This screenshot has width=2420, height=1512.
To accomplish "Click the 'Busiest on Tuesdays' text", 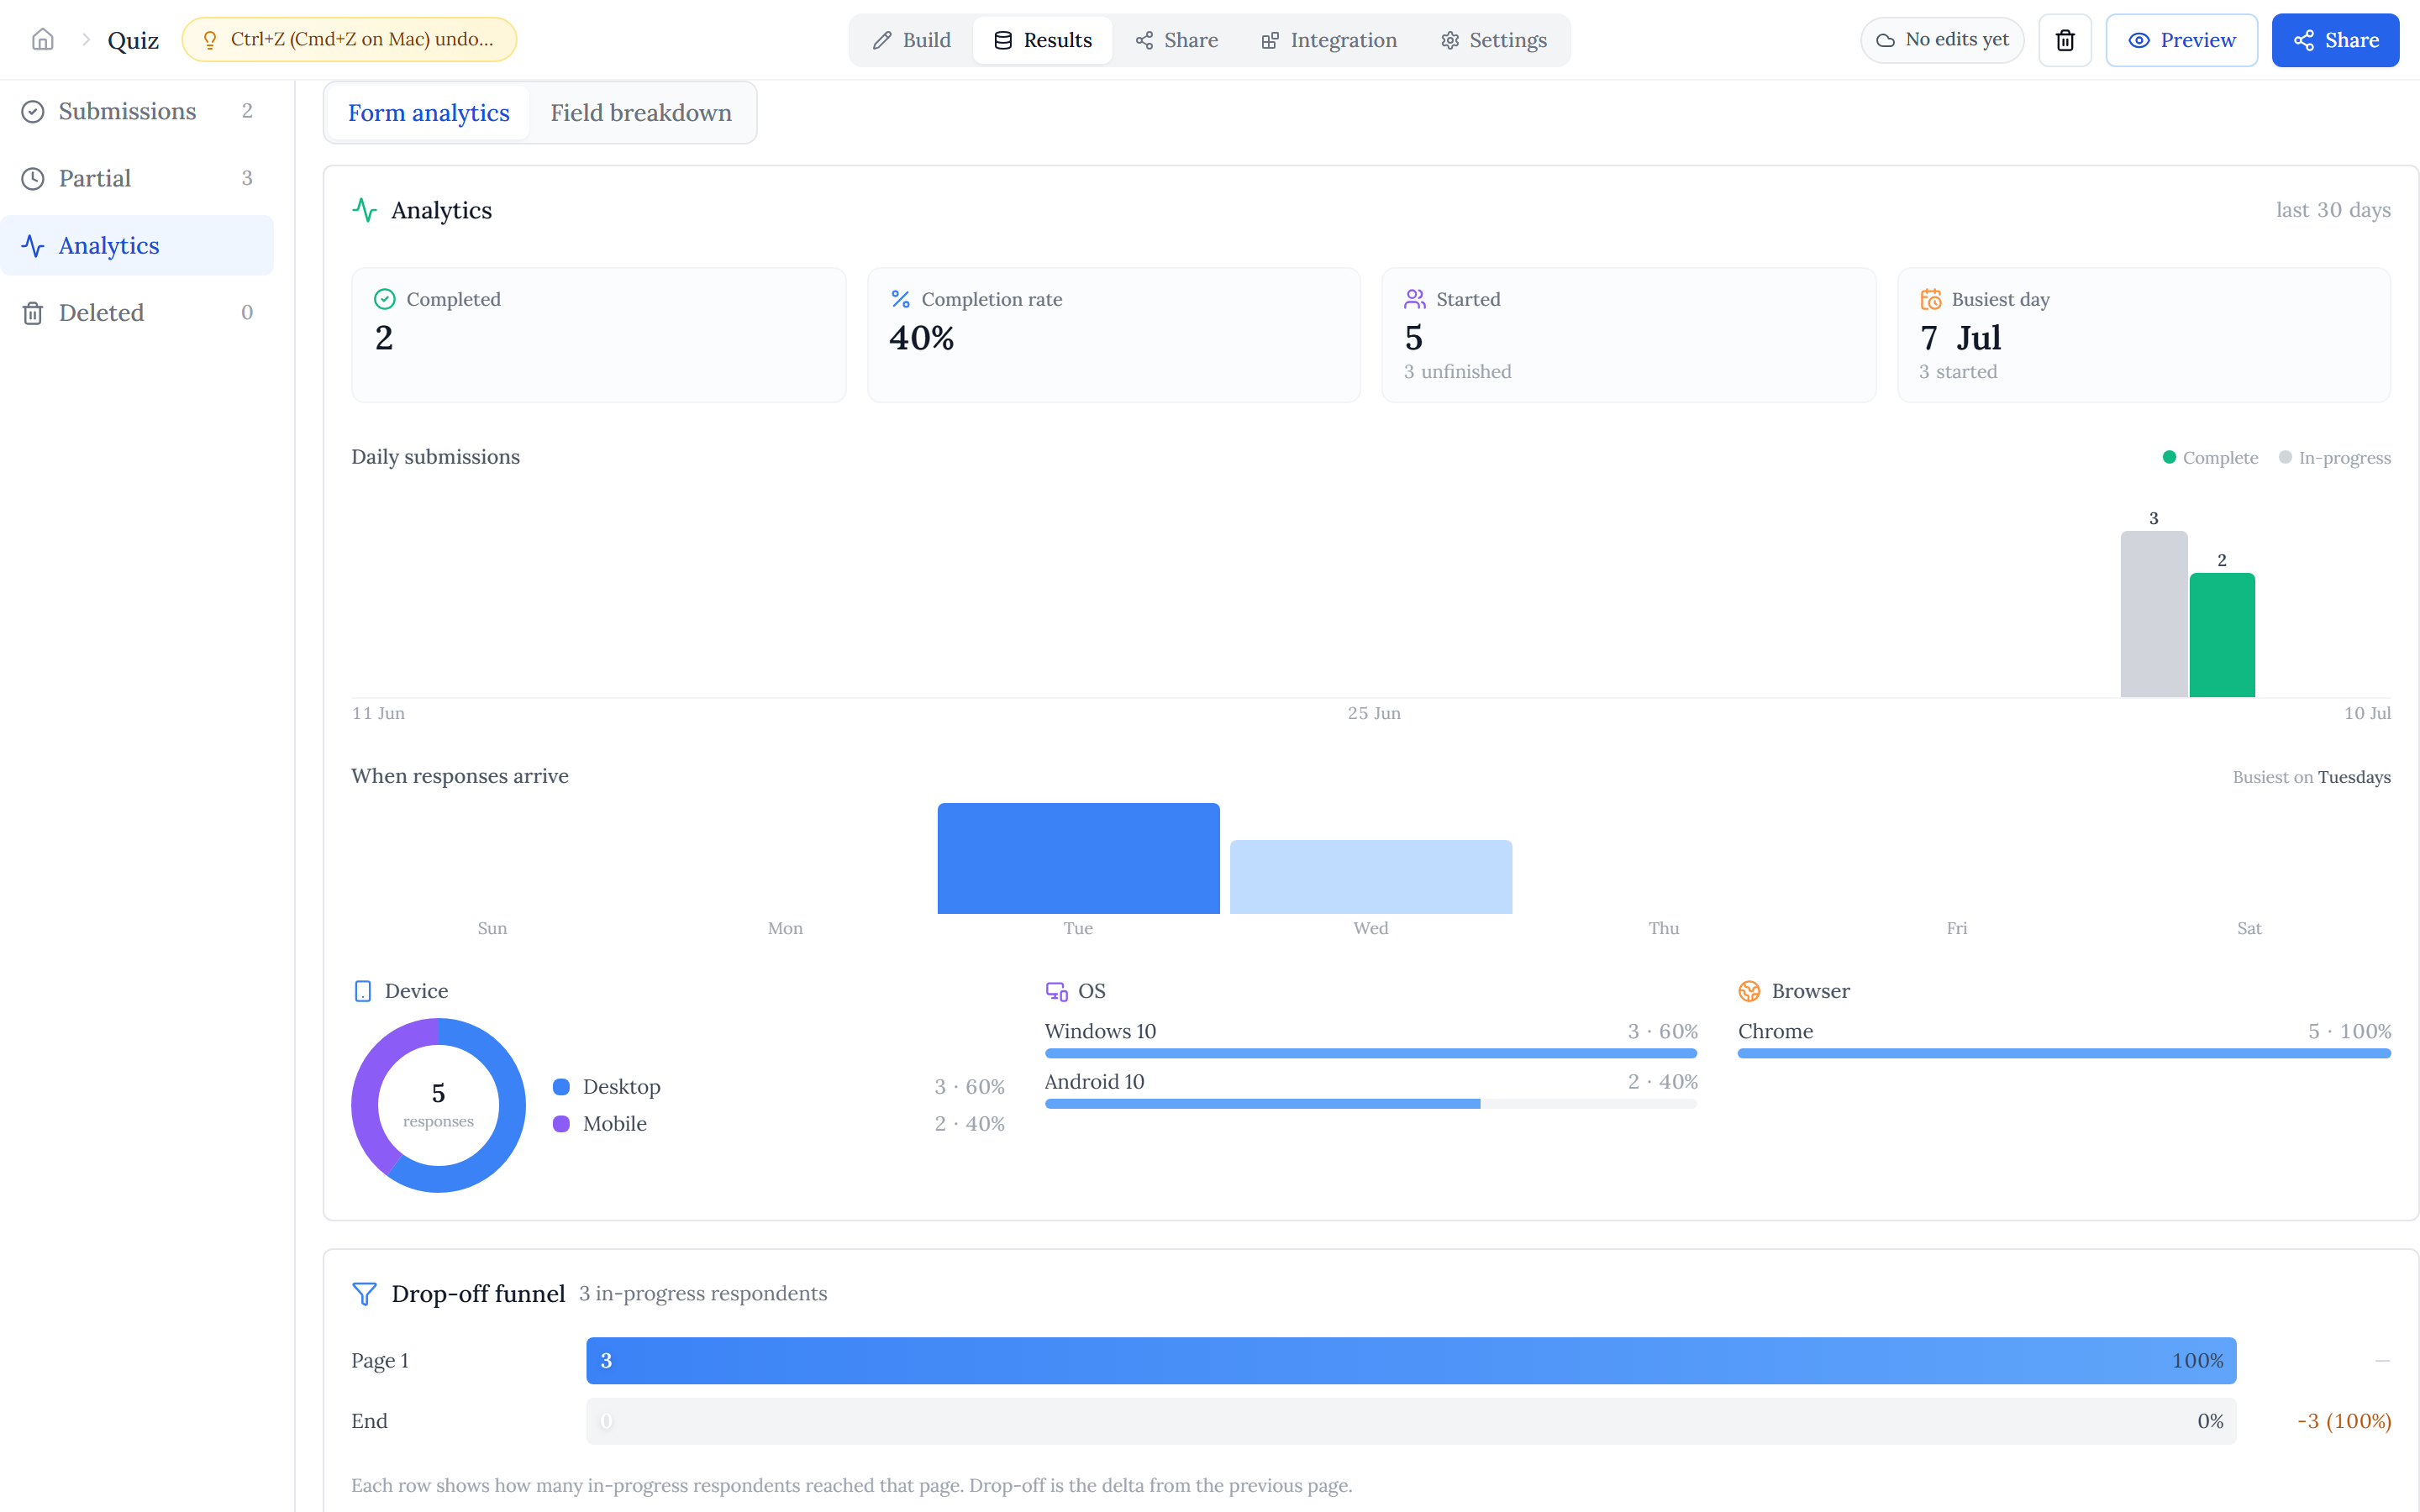I will (2312, 777).
